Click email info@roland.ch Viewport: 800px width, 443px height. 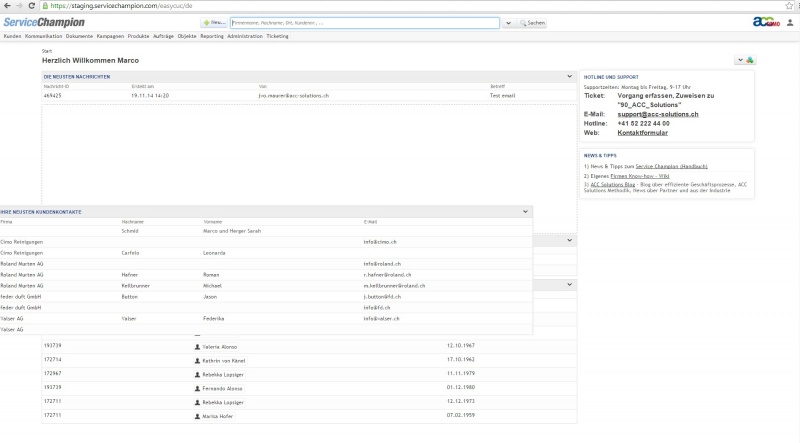click(x=382, y=264)
